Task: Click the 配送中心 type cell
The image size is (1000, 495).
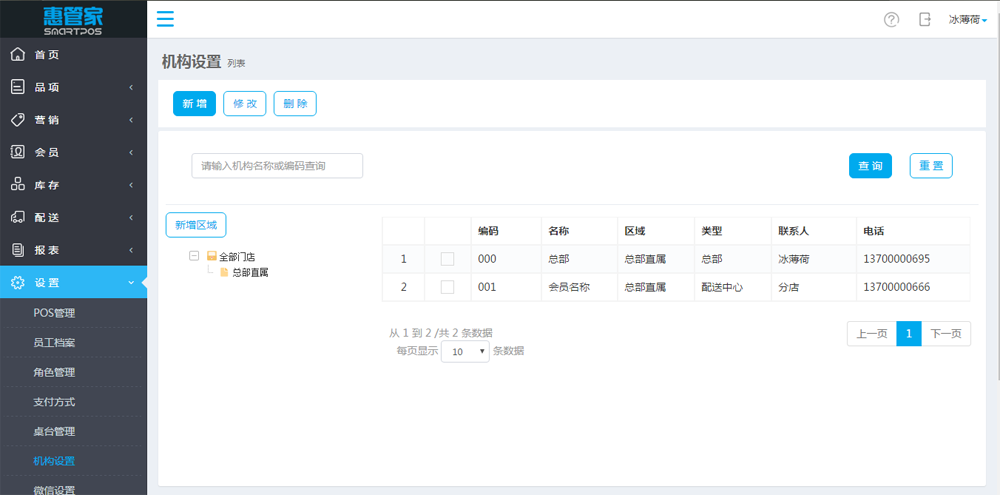Action: [722, 287]
